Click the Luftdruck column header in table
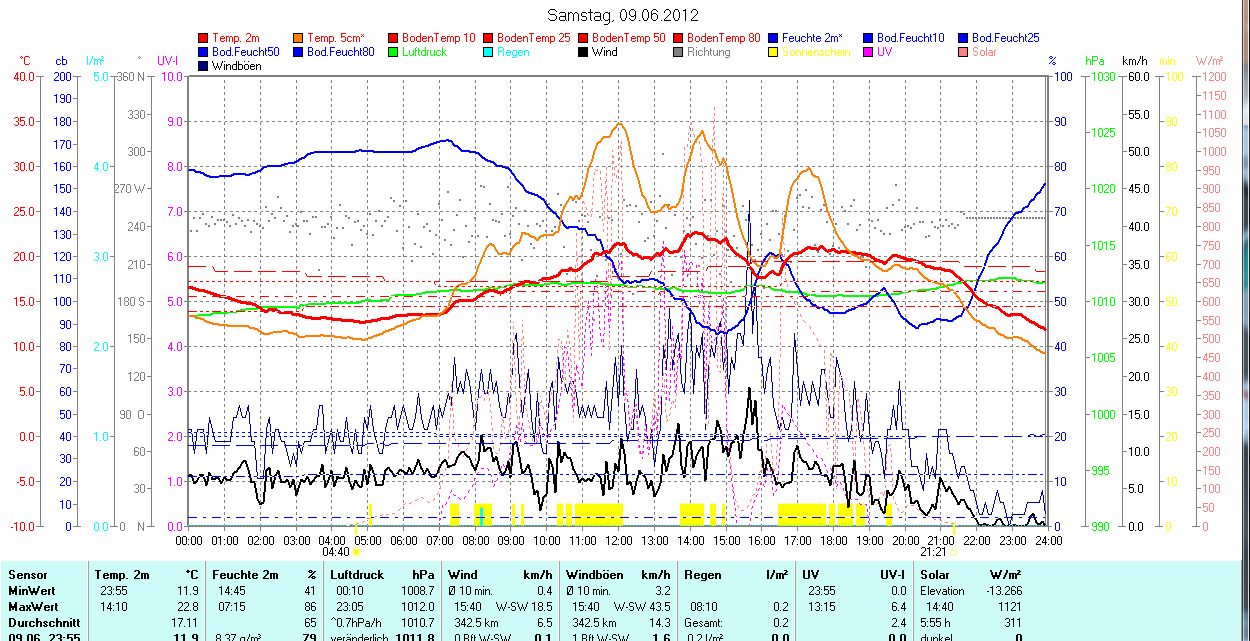 point(357,575)
